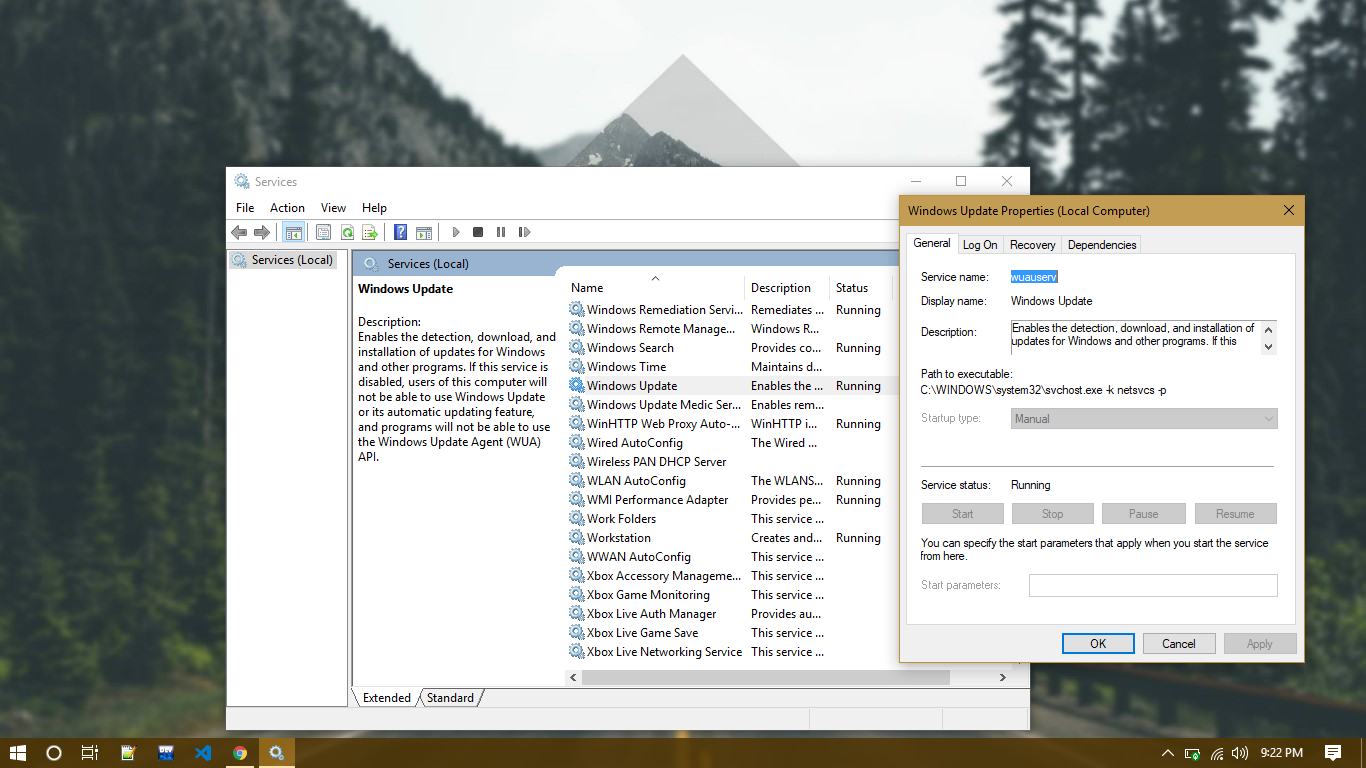Viewport: 1366px width, 768px height.
Task: Open Properties icon in Services toolbar
Action: click(323, 232)
